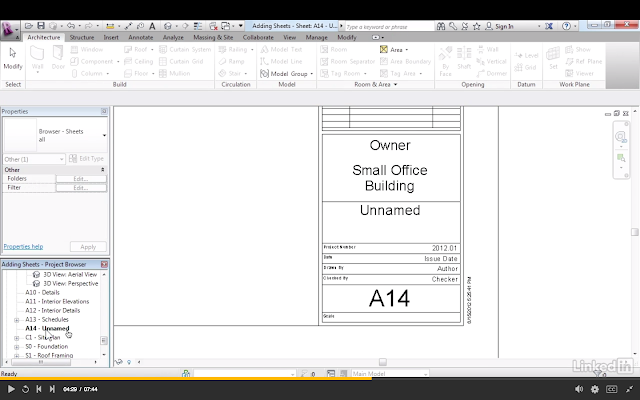The width and height of the screenshot is (640, 400).
Task: Select the Modify arrow tool
Action: tap(13, 58)
